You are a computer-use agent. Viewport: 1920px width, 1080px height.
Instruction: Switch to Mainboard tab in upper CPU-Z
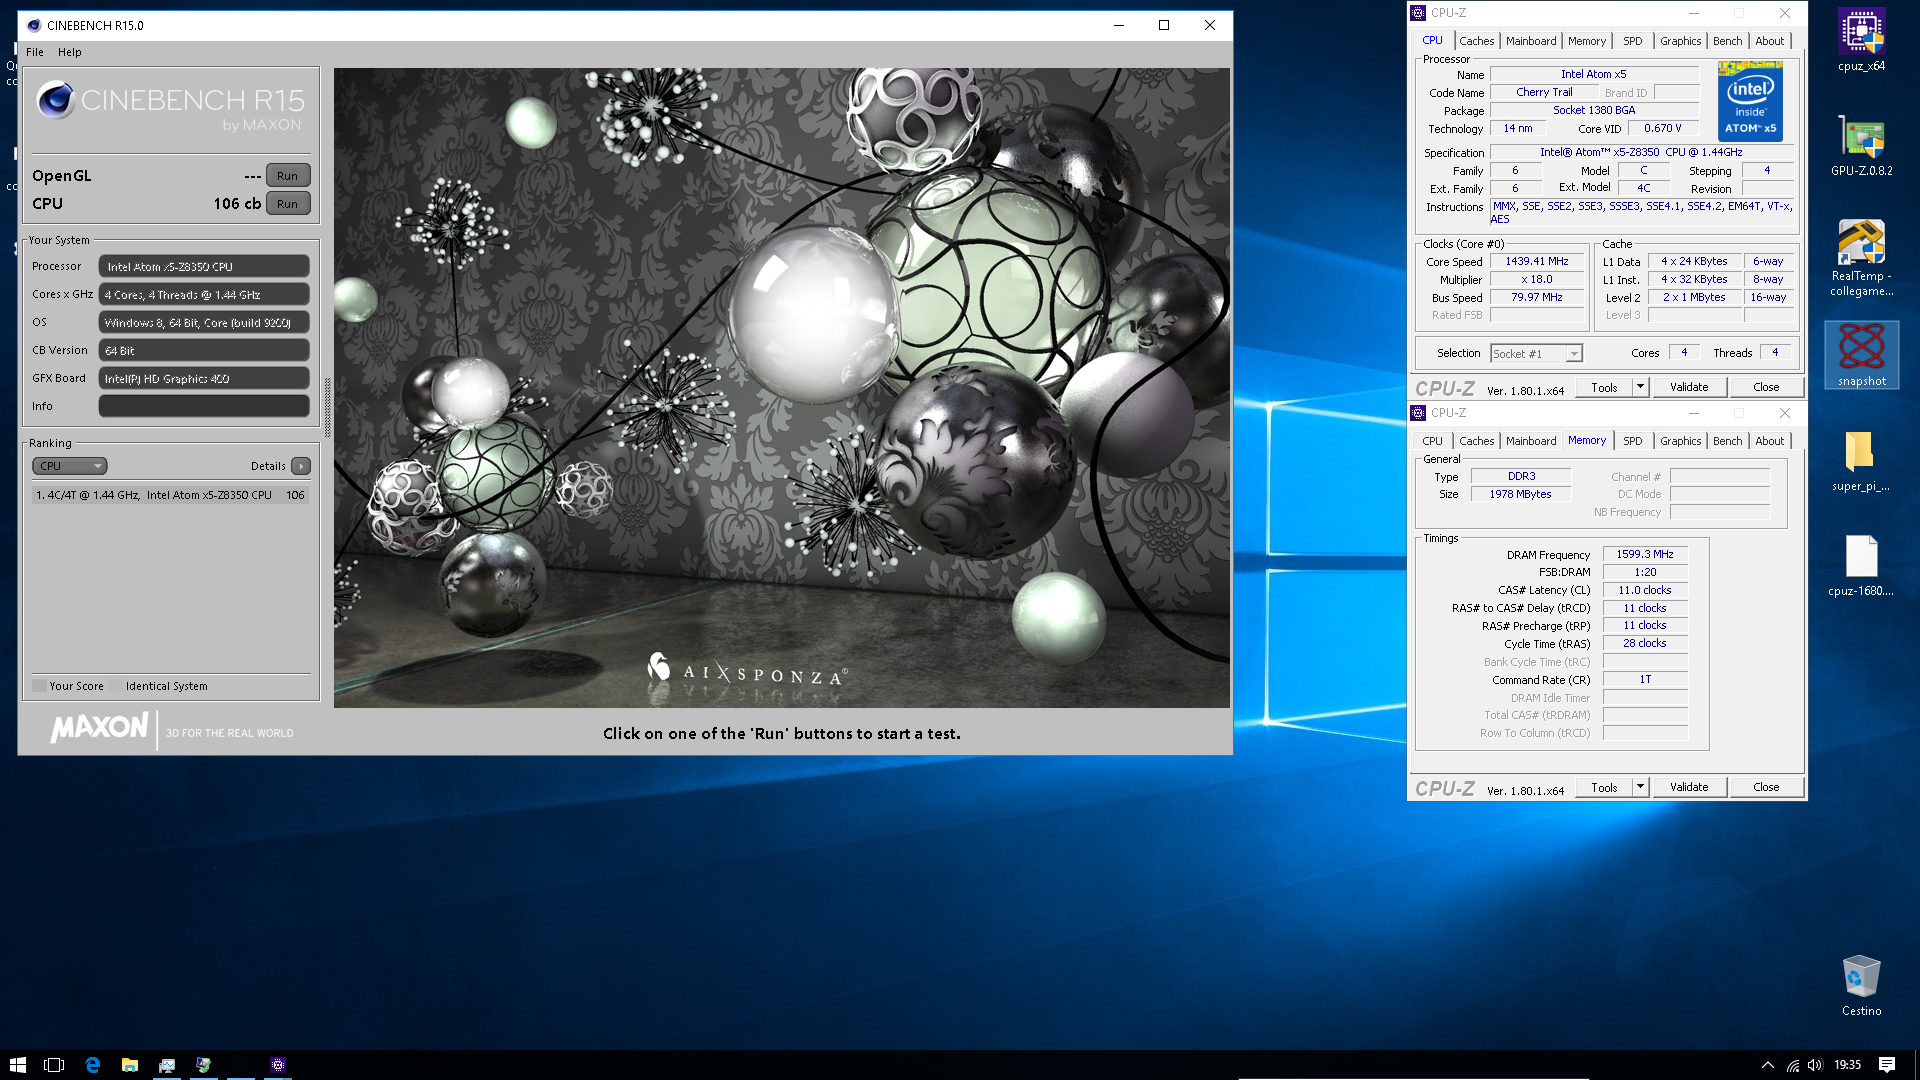(x=1531, y=41)
